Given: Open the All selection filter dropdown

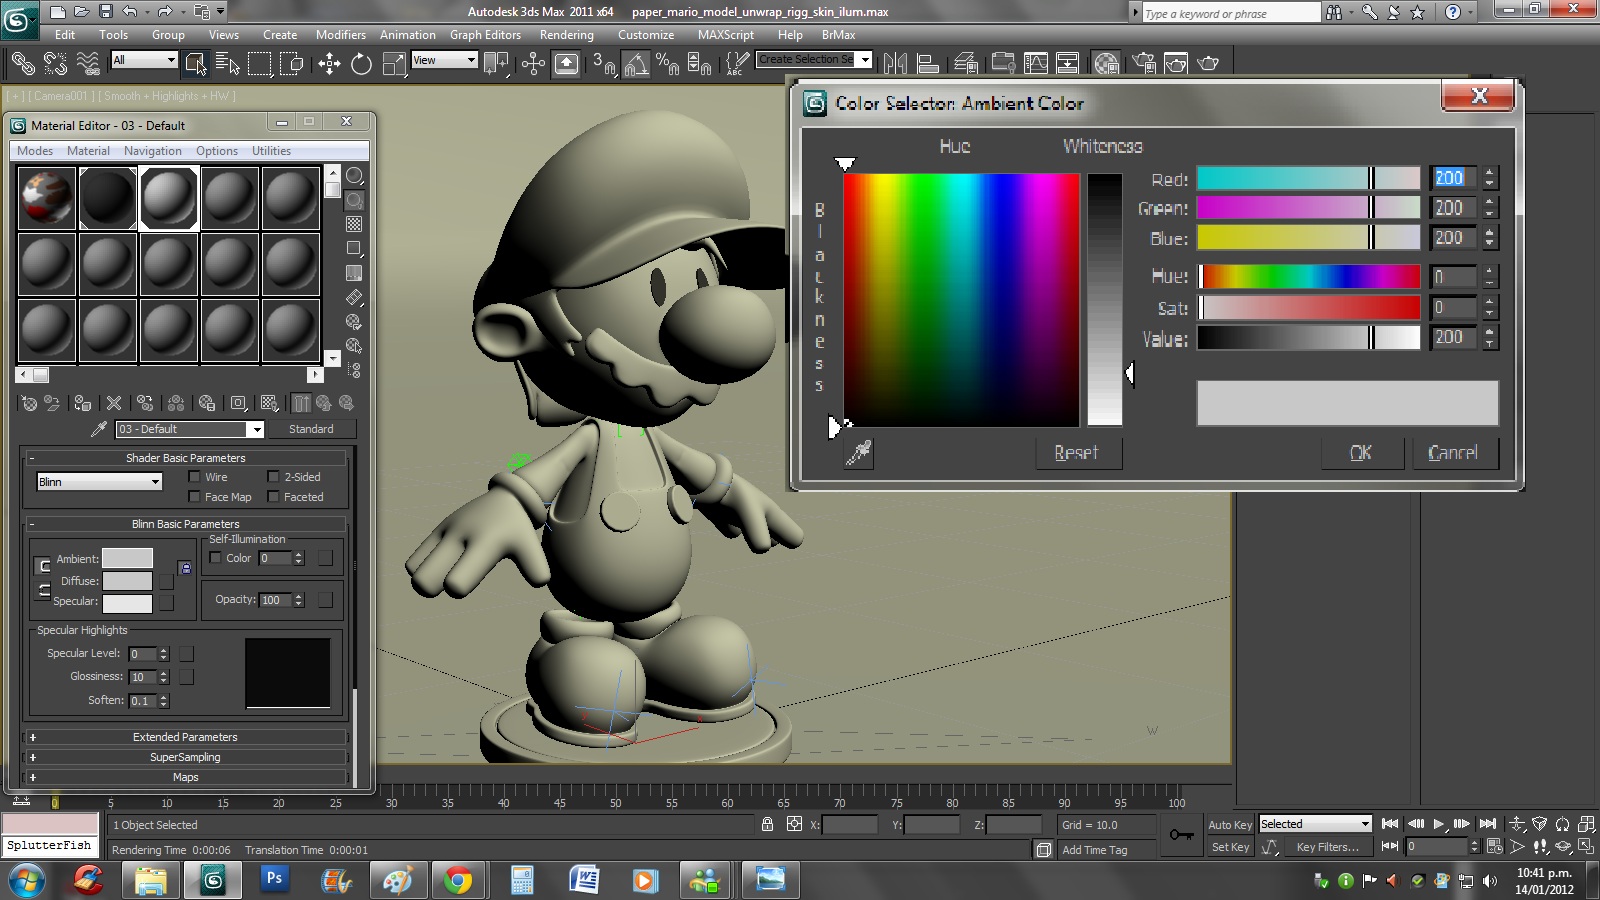Looking at the screenshot, I should click(144, 60).
